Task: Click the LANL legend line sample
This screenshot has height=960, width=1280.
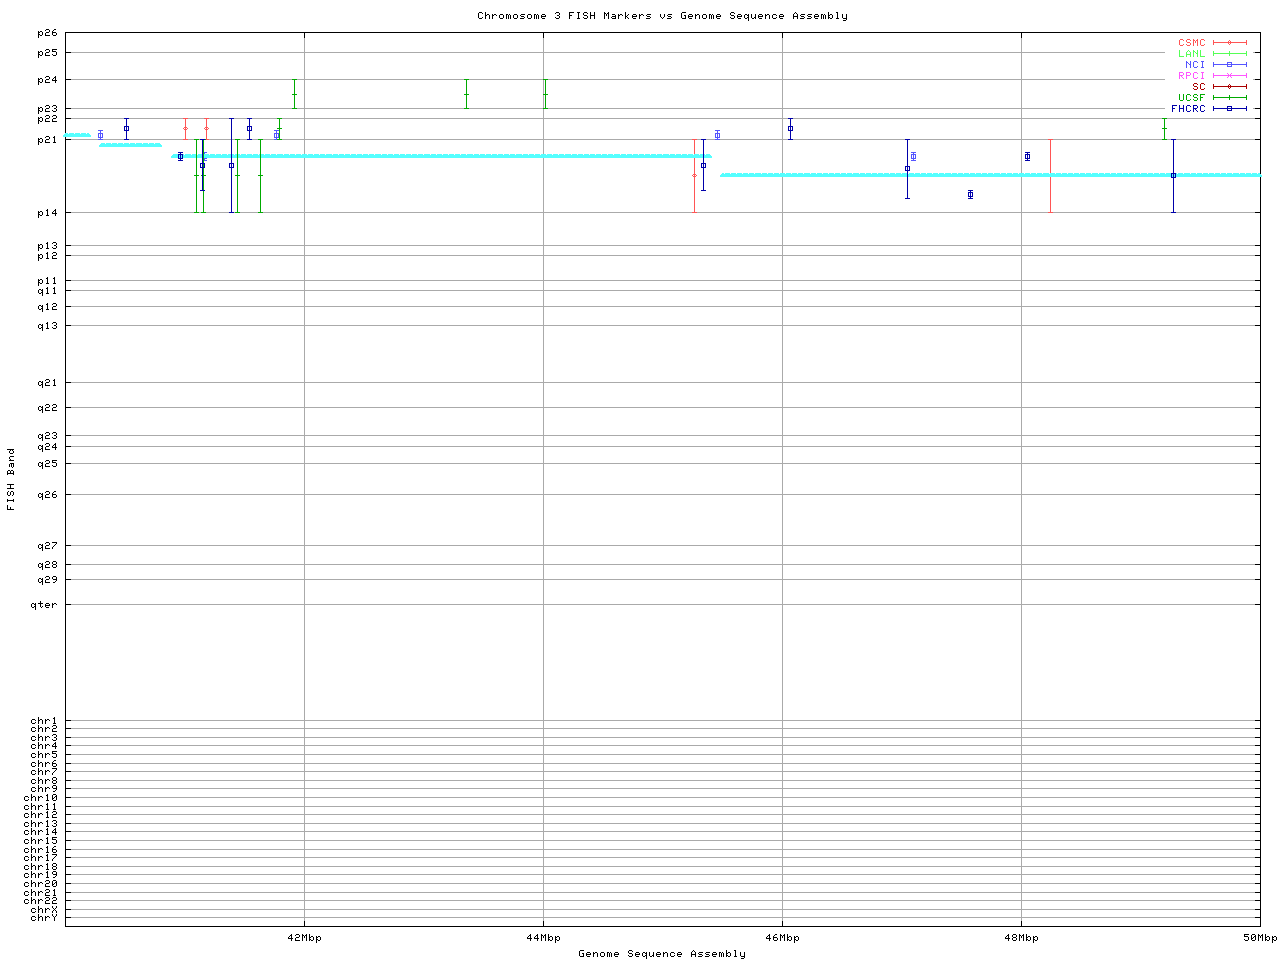Action: click(1229, 54)
